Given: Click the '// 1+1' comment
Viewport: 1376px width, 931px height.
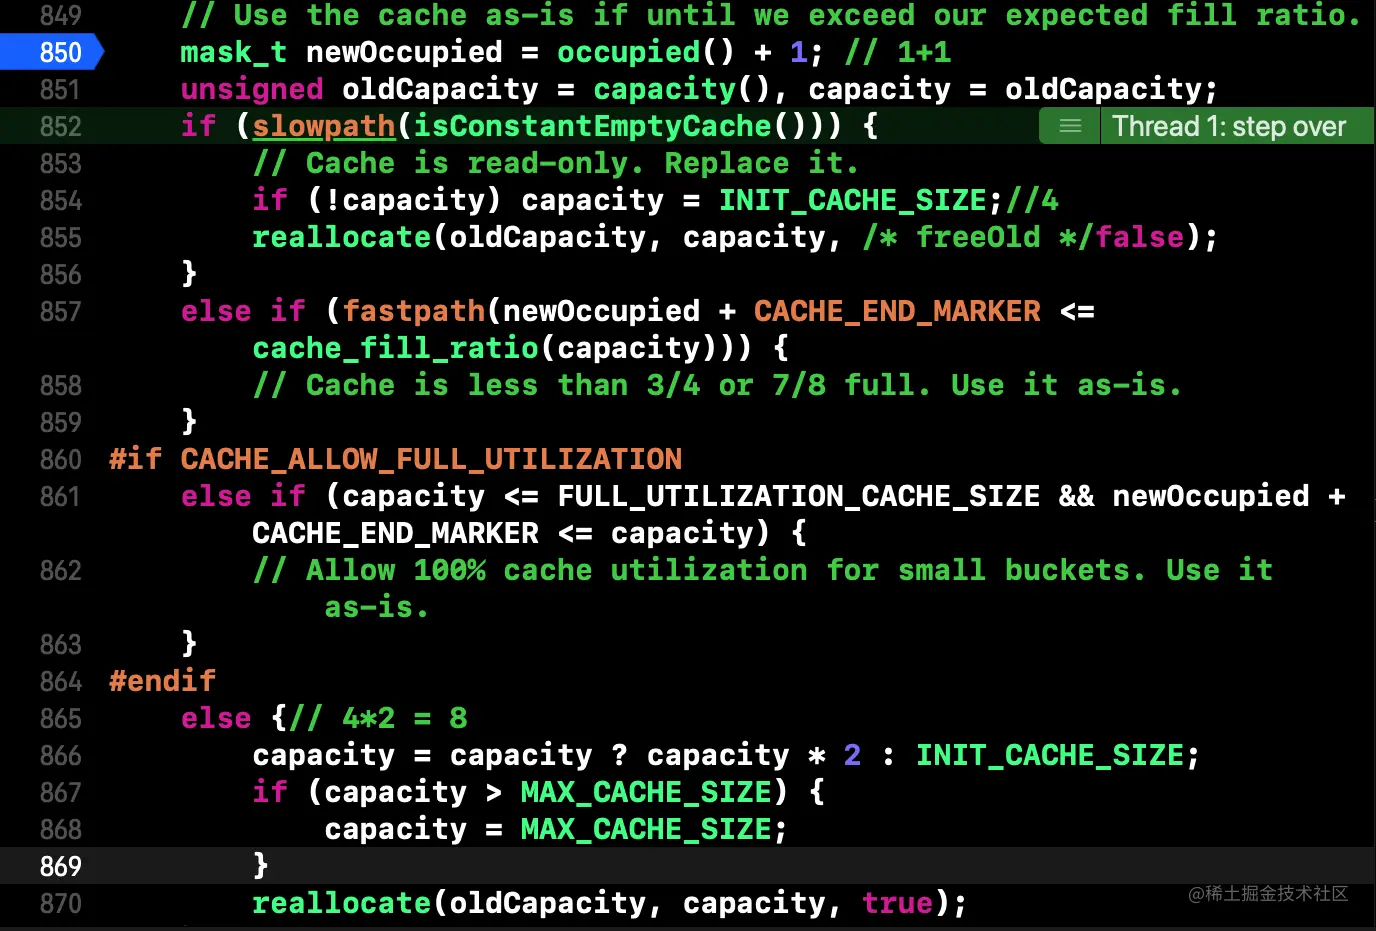Looking at the screenshot, I should coord(898,52).
